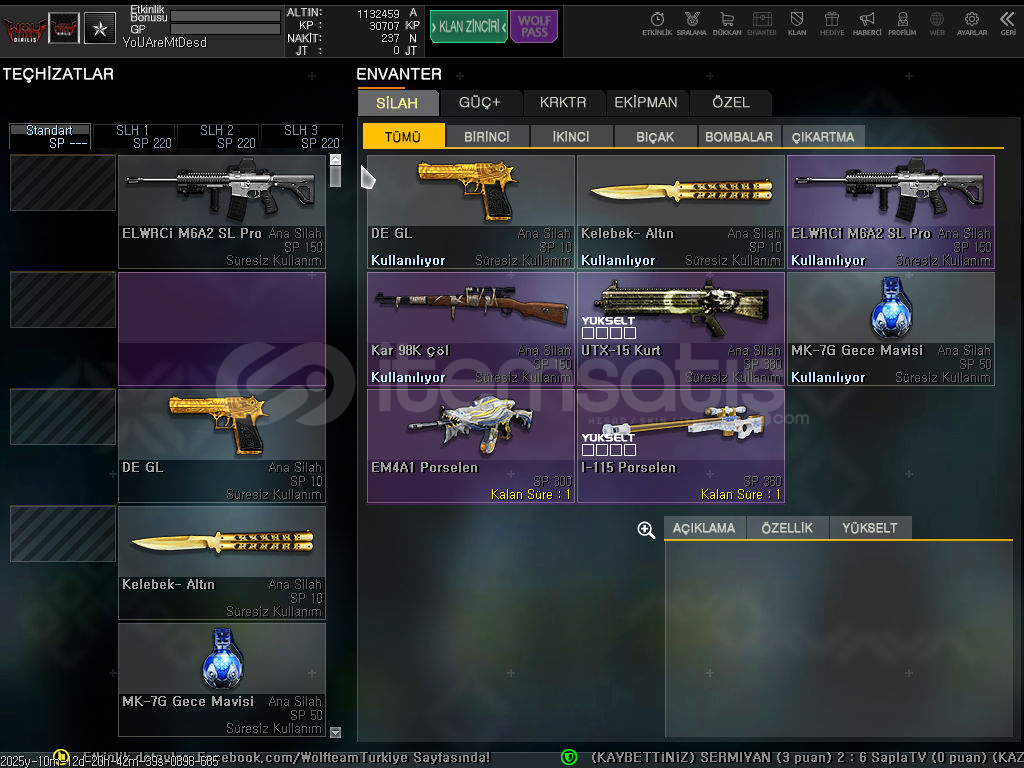Select the Kar 98K çöl rifle card
Viewport: 1024px width, 768px height.
[x=471, y=329]
